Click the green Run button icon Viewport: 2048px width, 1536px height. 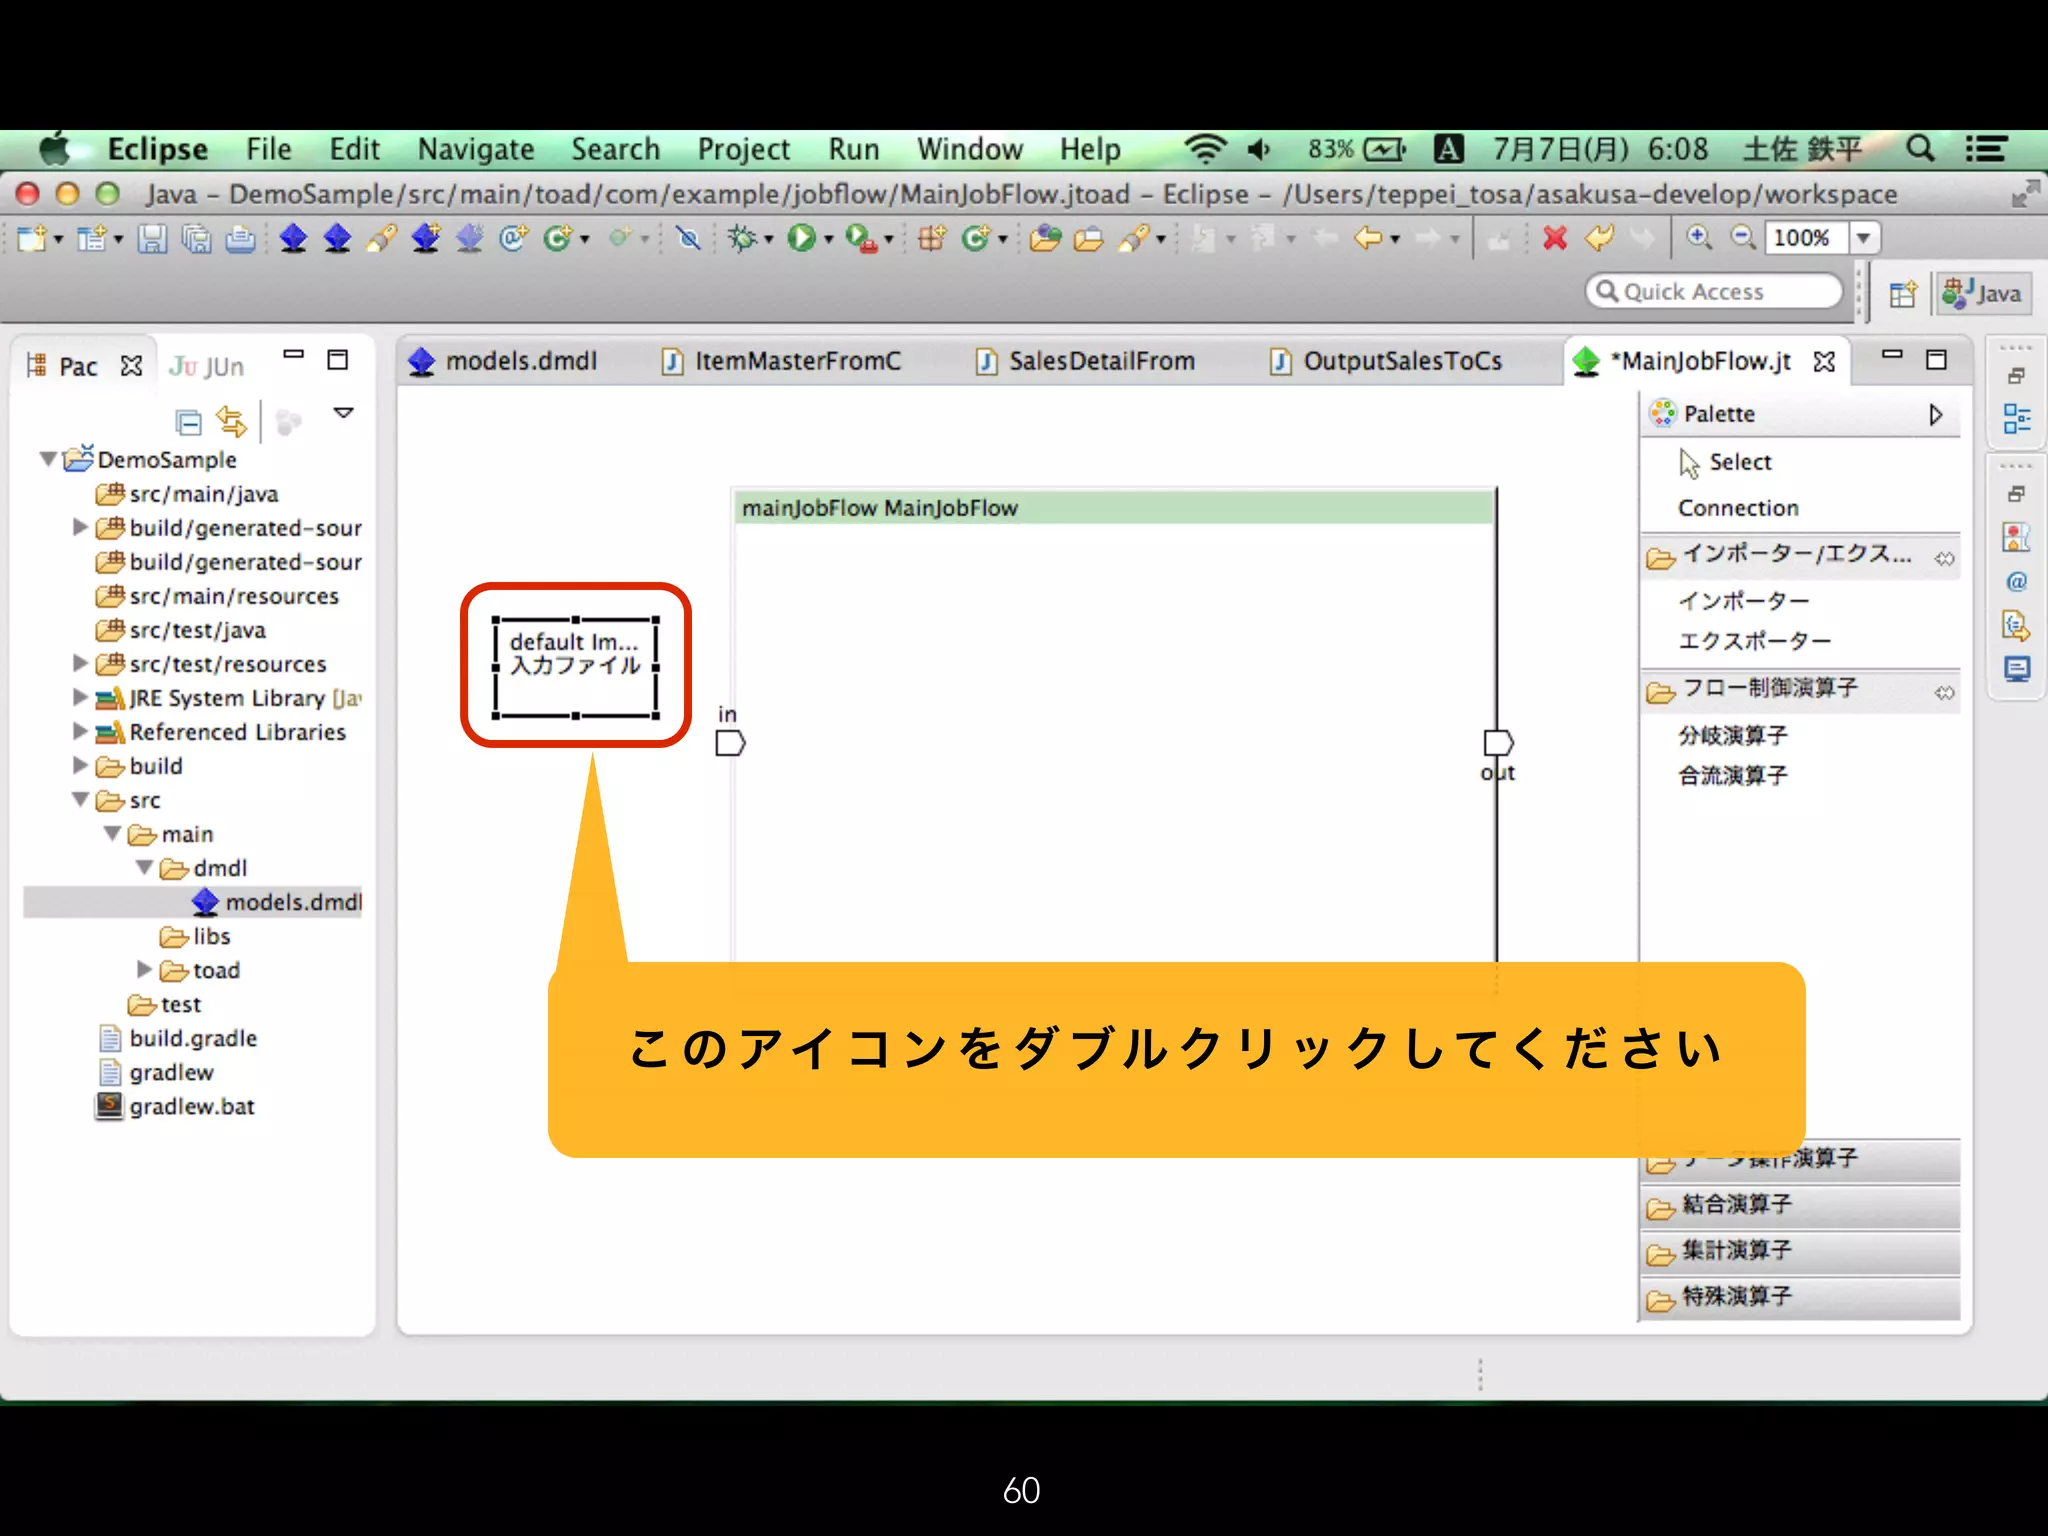point(801,238)
